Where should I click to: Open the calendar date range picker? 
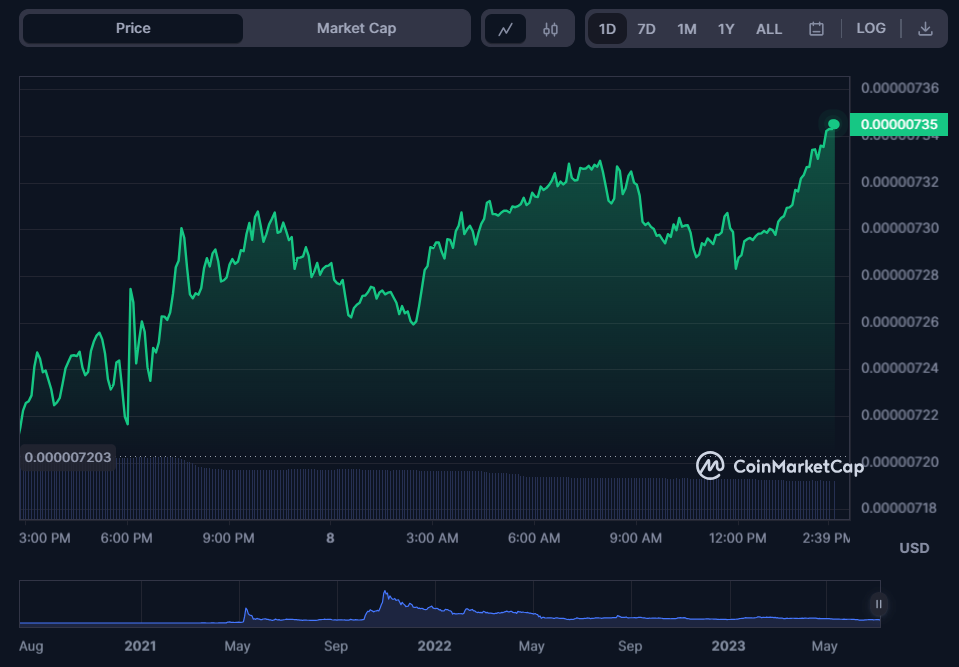tap(816, 29)
